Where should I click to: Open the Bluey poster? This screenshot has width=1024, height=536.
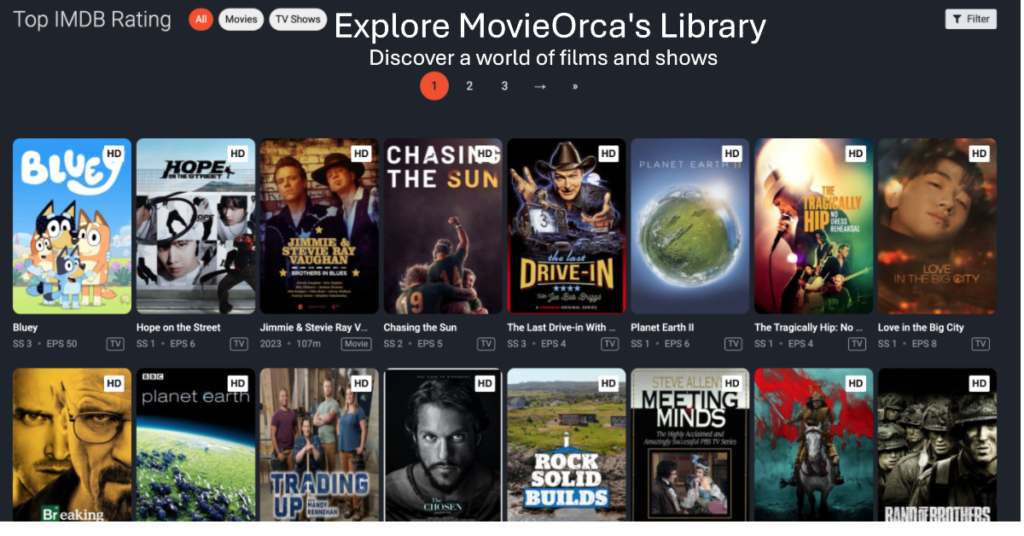pos(72,226)
